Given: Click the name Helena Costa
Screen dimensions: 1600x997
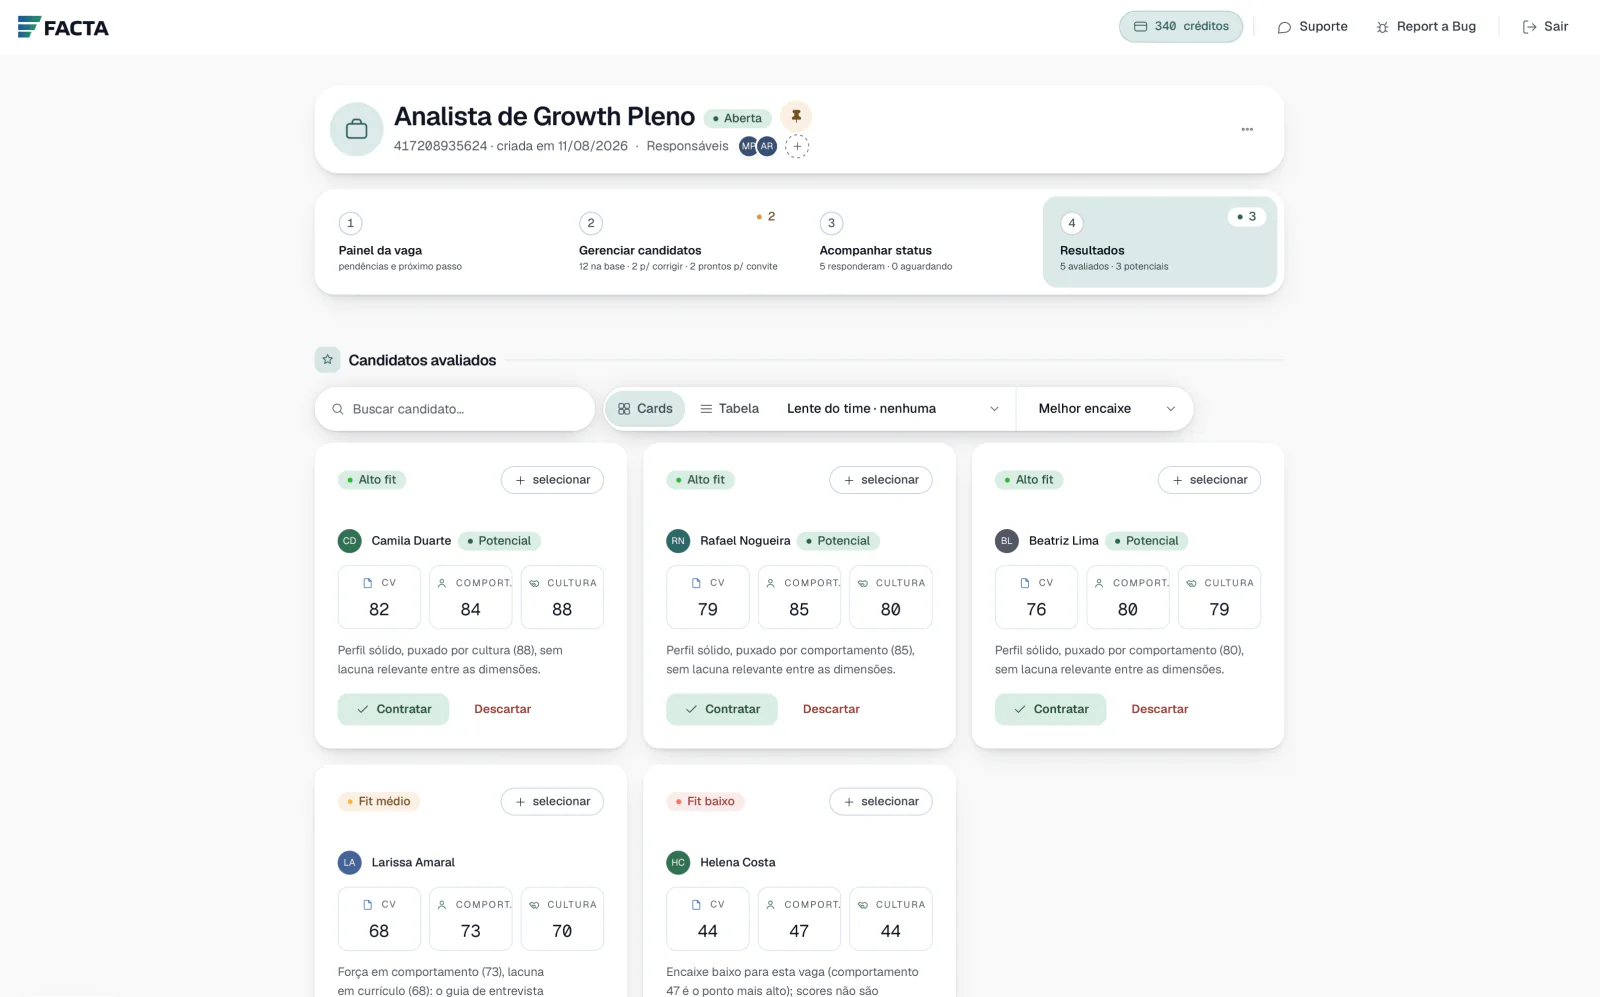Looking at the screenshot, I should (x=738, y=863).
